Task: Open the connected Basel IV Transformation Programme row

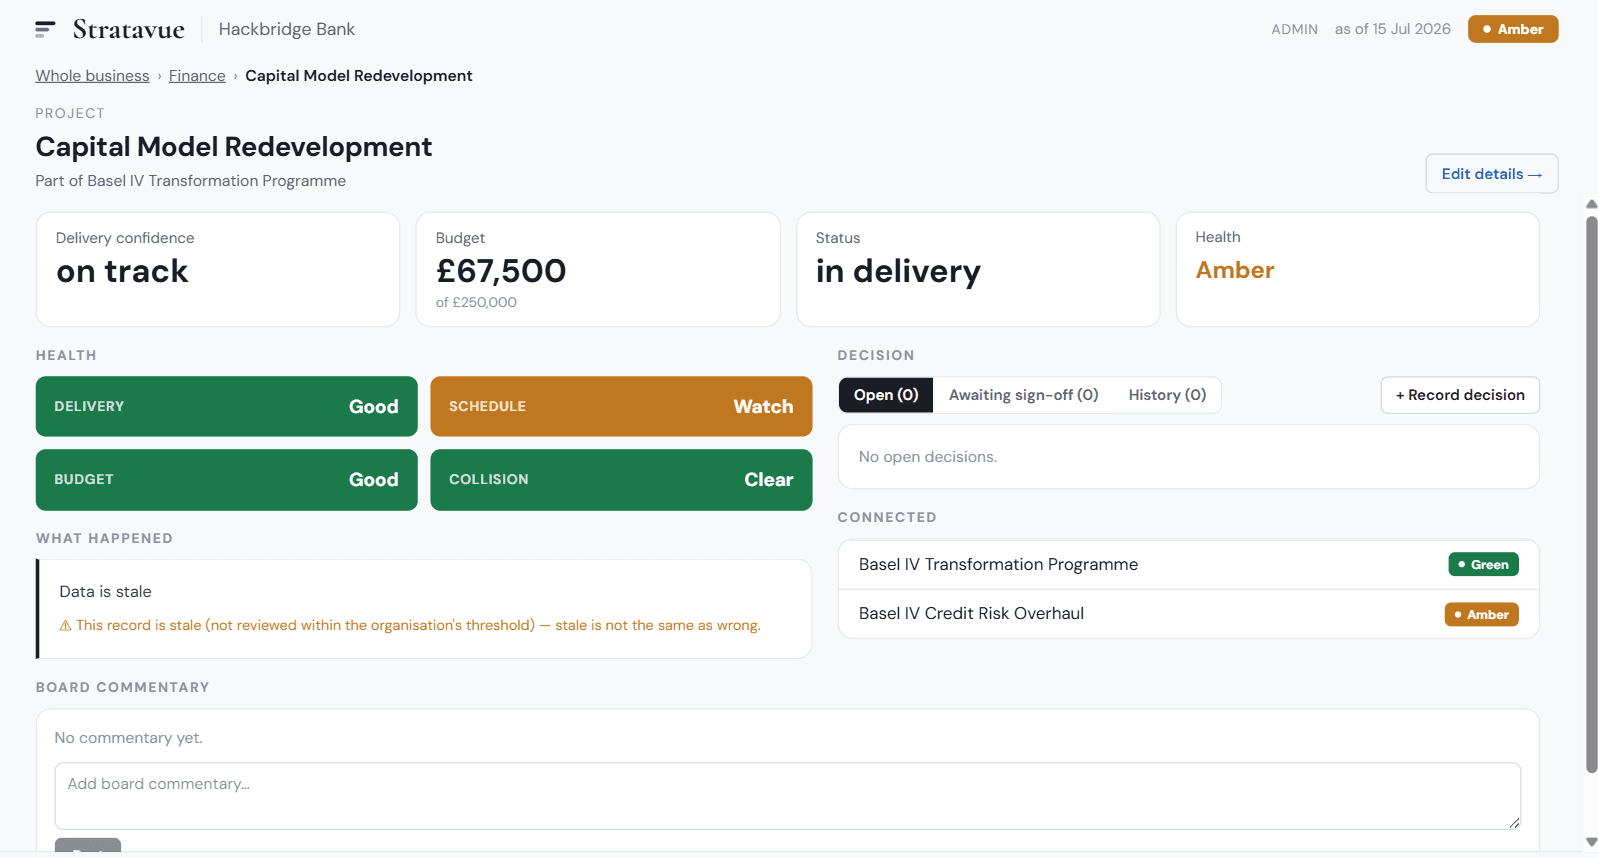Action: click(1188, 565)
